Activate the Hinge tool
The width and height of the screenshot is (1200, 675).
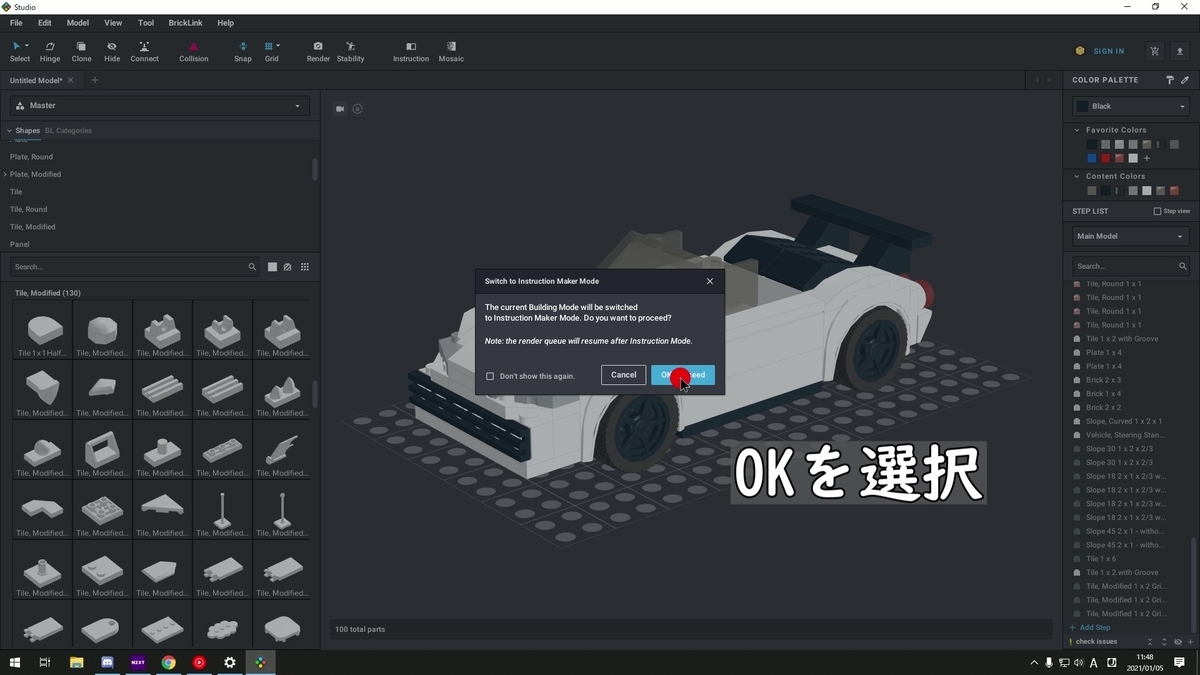coord(49,51)
